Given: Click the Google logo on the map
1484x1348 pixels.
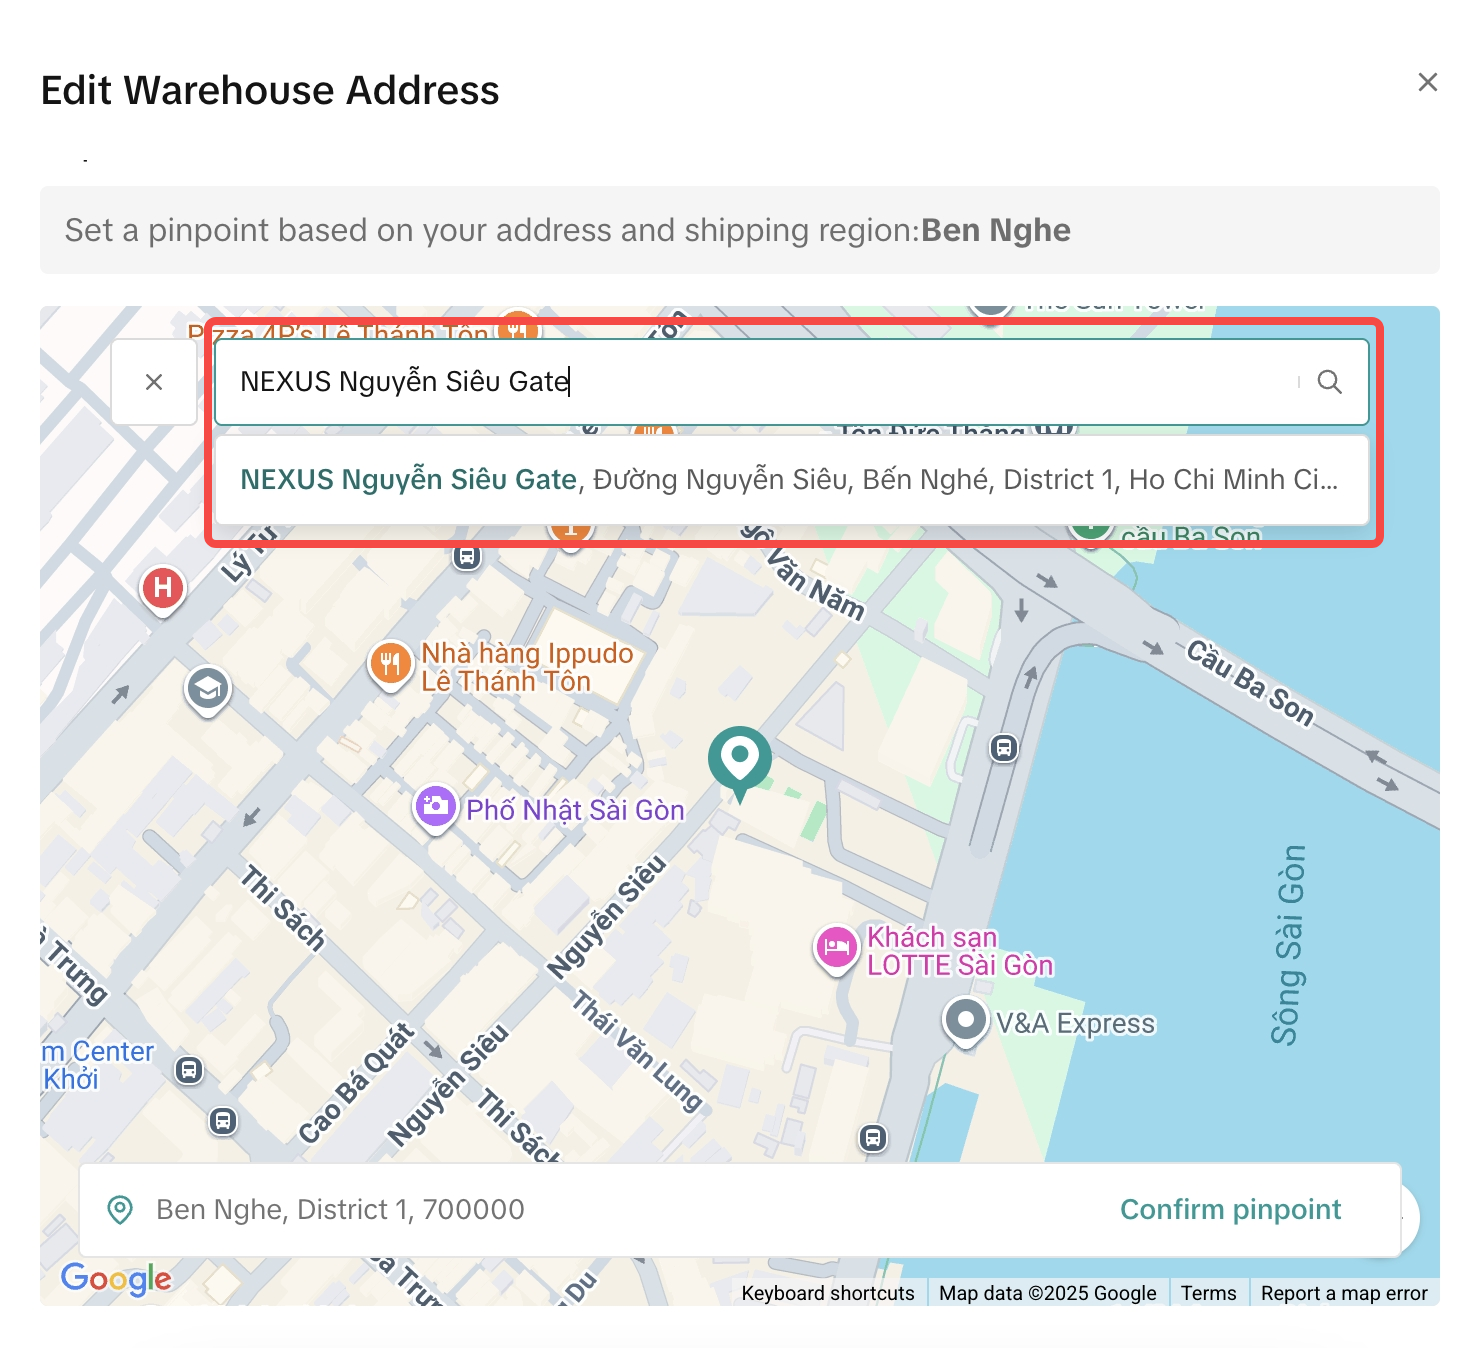Looking at the screenshot, I should [116, 1279].
